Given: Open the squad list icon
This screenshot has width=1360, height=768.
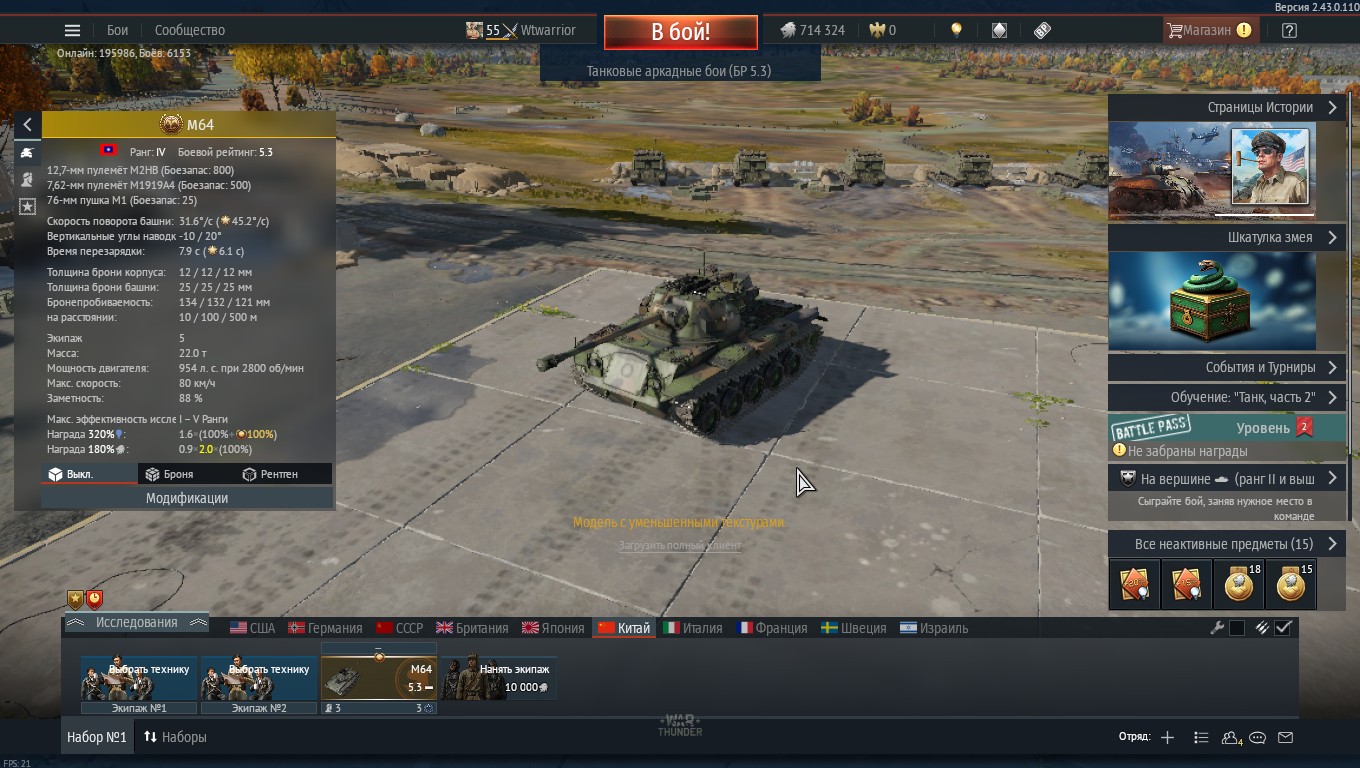Looking at the screenshot, I should coord(1202,737).
